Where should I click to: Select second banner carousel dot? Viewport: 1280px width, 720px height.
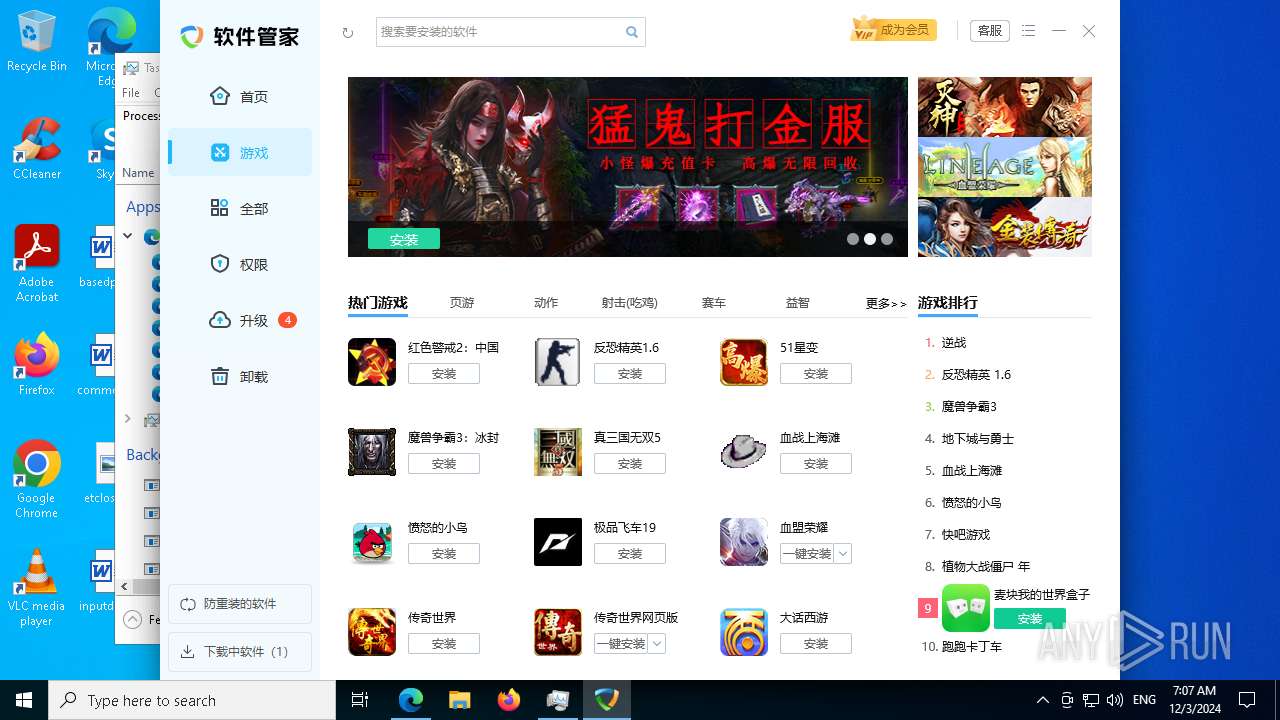[870, 239]
